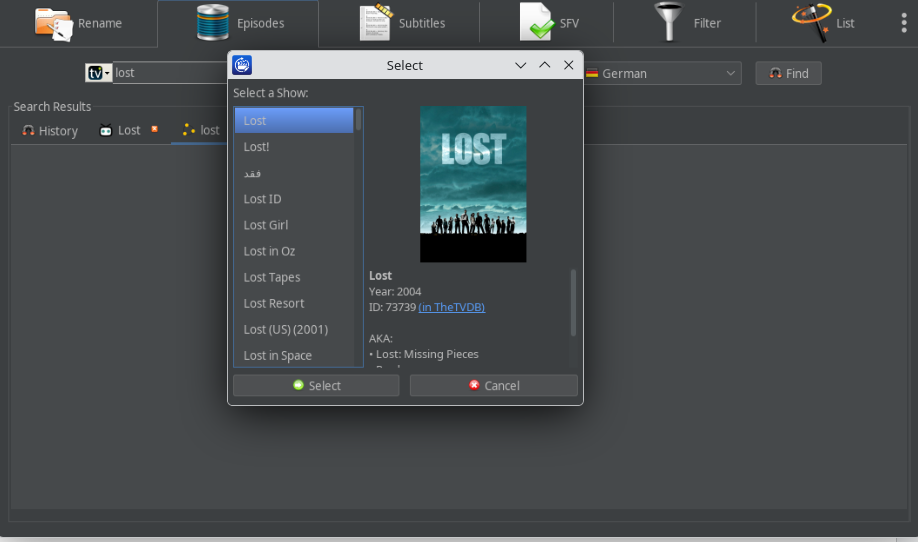918x542 pixels.
Task: Close the Select dialog
Action: coord(568,65)
